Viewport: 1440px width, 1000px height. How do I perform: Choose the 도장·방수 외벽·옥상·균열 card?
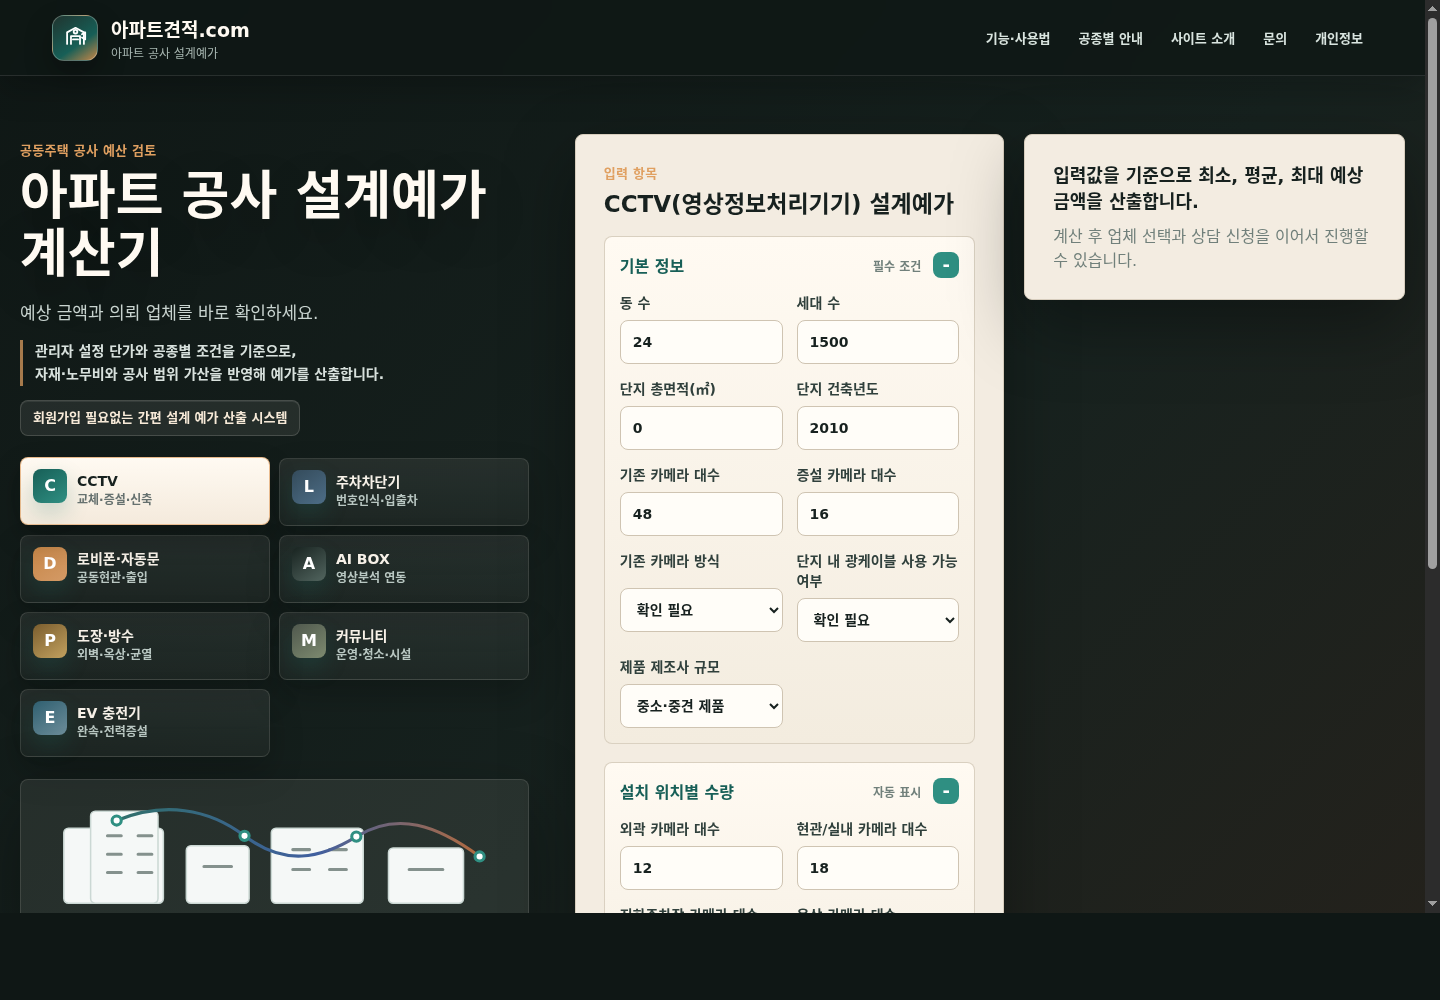(145, 646)
